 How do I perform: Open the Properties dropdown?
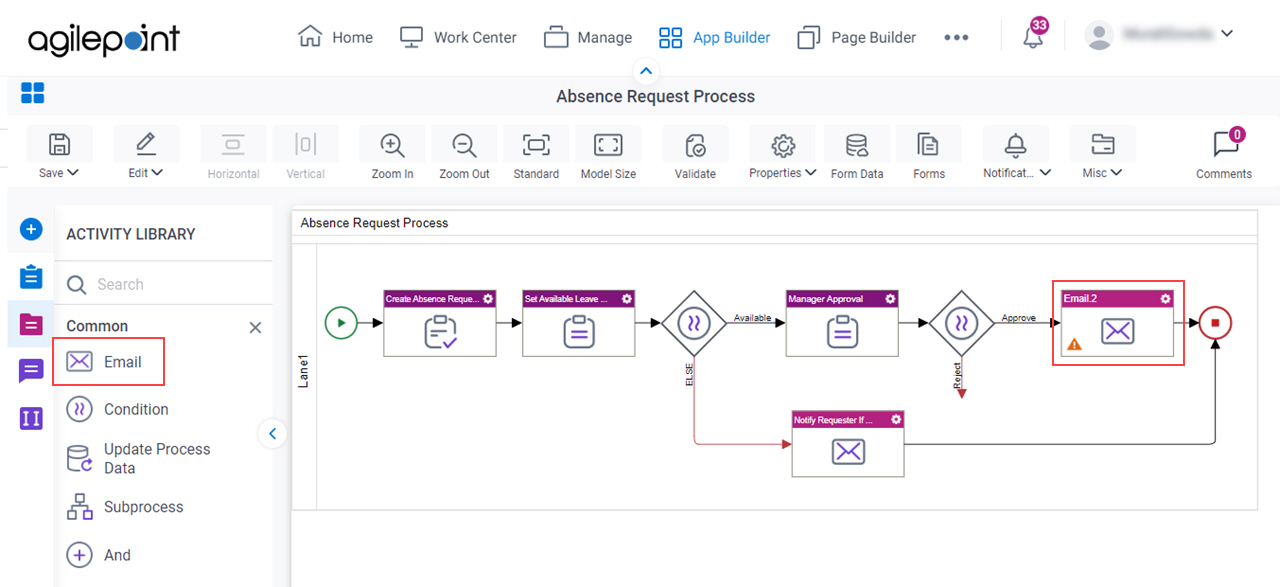click(782, 154)
